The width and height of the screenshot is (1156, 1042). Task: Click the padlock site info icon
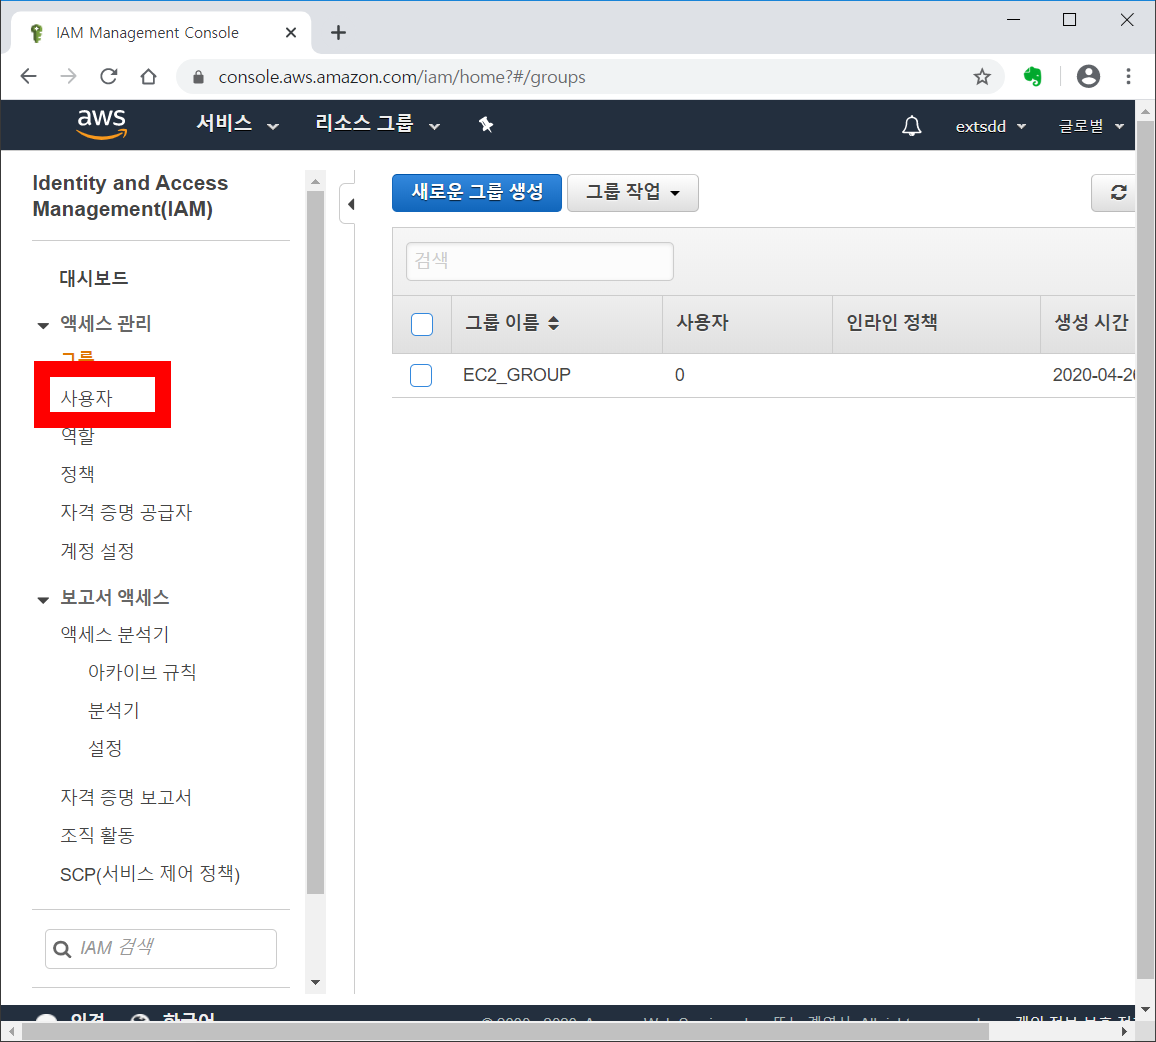coord(198,77)
